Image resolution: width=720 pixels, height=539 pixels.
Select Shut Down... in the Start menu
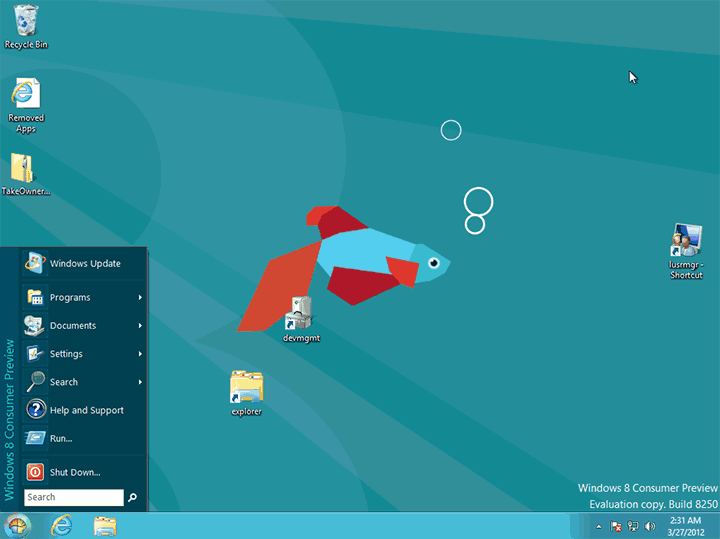[x=84, y=472]
